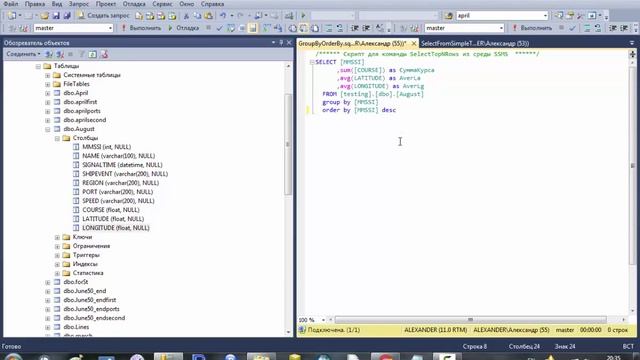The height and width of the screenshot is (360, 640).
Task: Expand the dbo.April table node
Action: tap(48, 93)
